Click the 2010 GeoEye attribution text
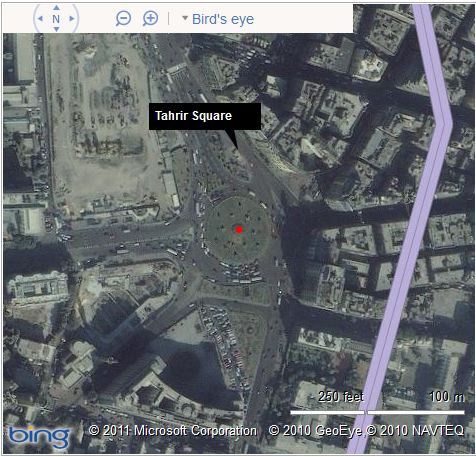Screen dimensions: 476x457 pyautogui.click(x=315, y=431)
